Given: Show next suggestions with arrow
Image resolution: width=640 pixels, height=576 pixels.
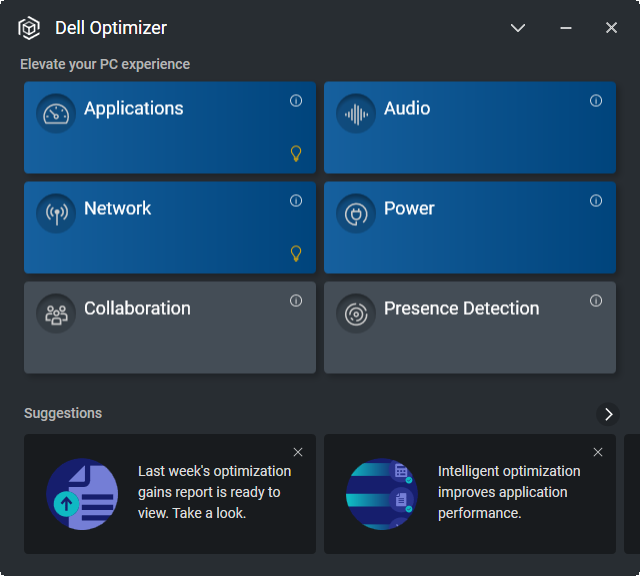Looking at the screenshot, I should 608,414.
